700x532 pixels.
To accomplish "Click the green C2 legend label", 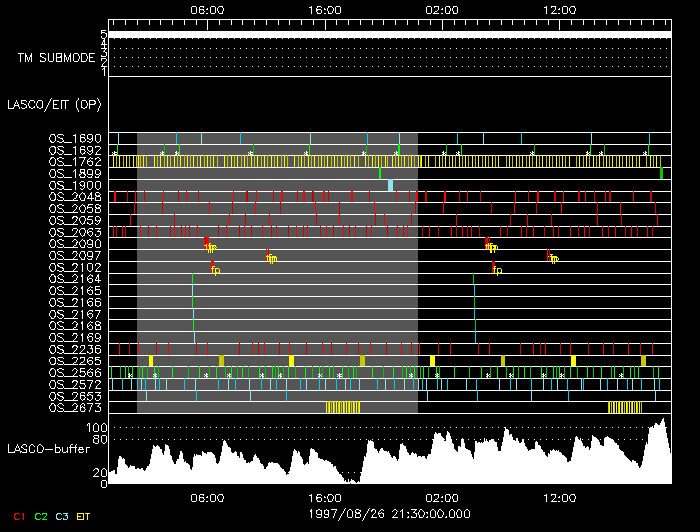I will tap(41, 516).
